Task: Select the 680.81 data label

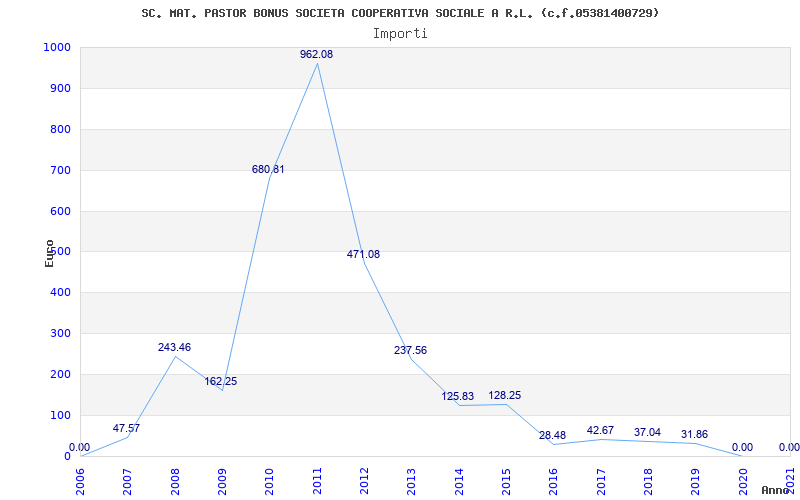Action: pyautogui.click(x=268, y=169)
